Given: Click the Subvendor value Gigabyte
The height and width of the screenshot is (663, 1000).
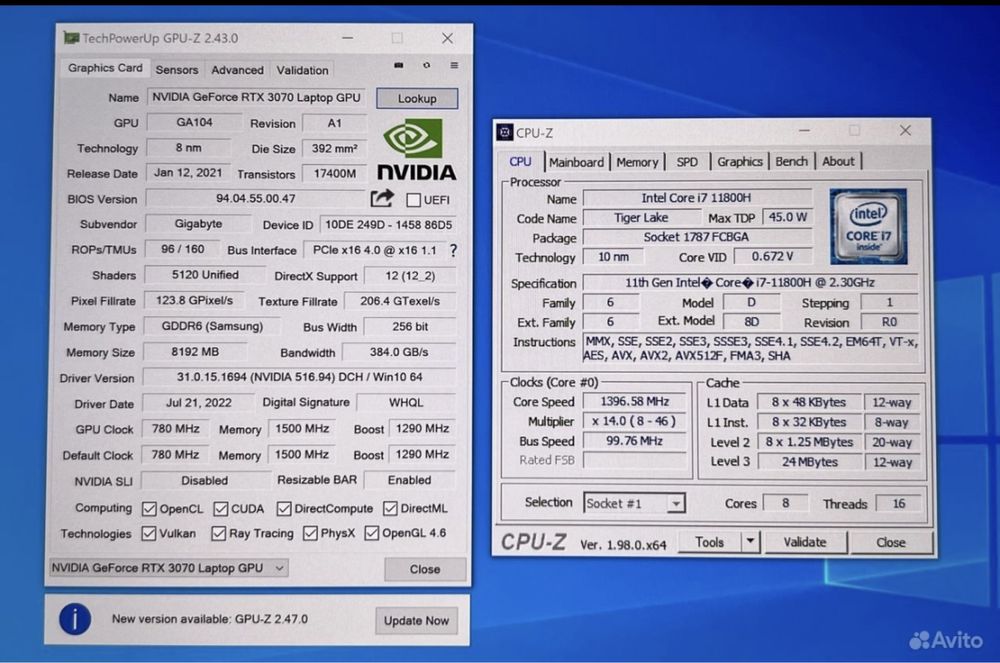Looking at the screenshot, I should click(198, 224).
